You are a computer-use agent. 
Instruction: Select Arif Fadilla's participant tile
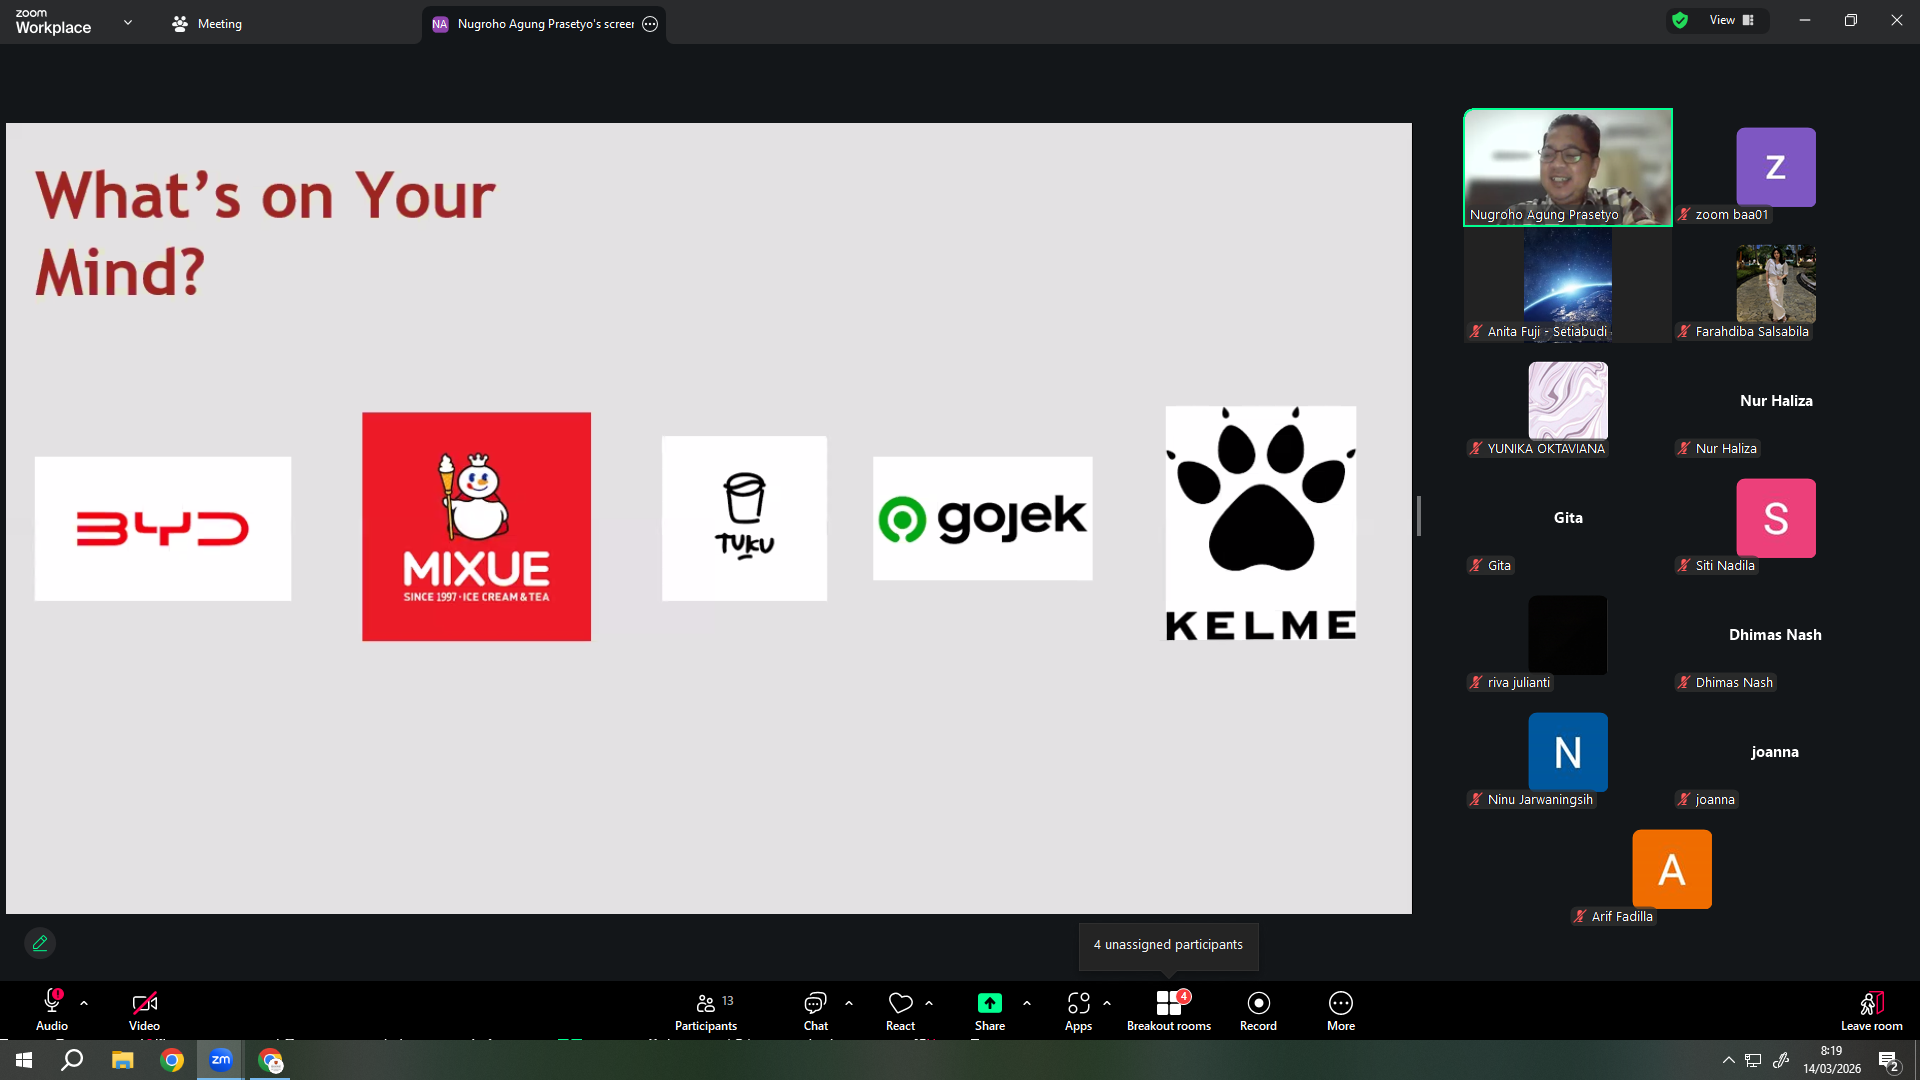(1672, 869)
